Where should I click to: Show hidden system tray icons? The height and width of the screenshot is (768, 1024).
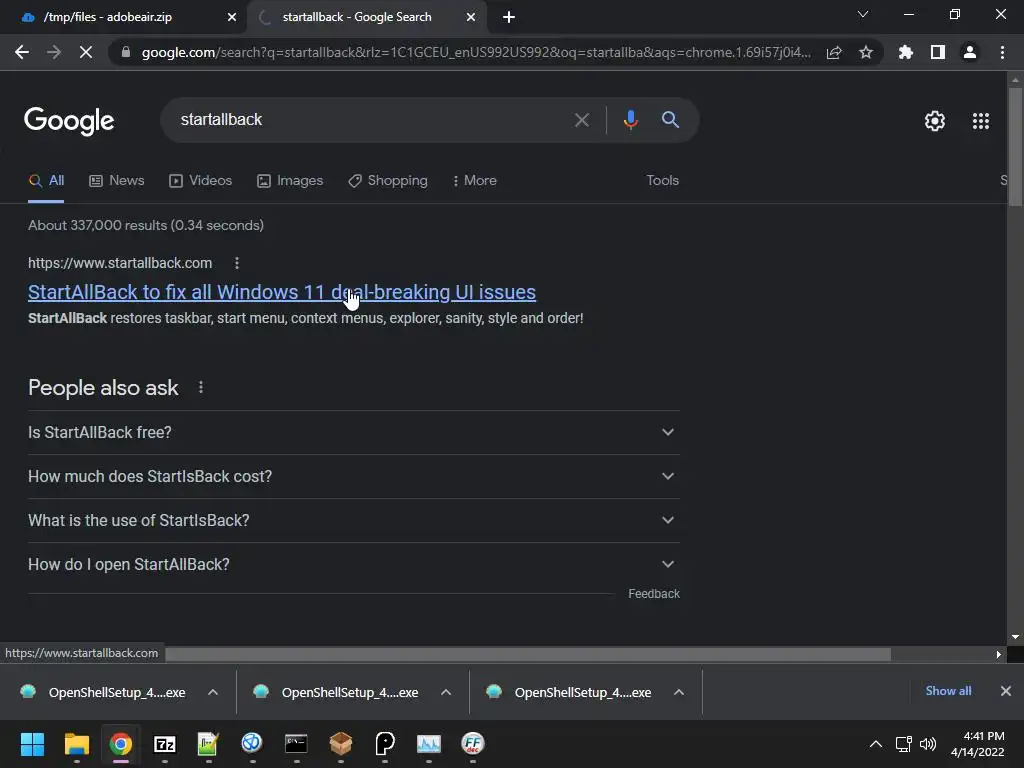(876, 744)
